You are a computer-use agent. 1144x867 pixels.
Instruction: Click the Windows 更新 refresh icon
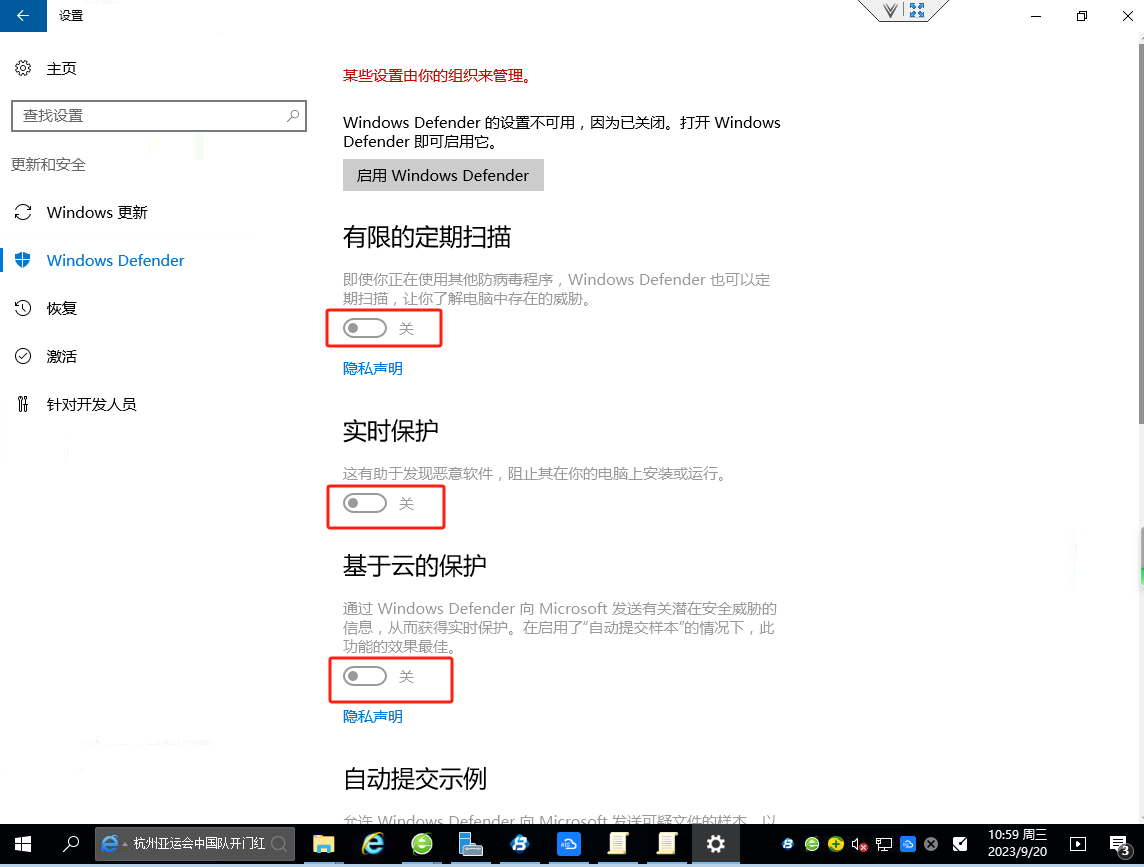click(x=23, y=212)
